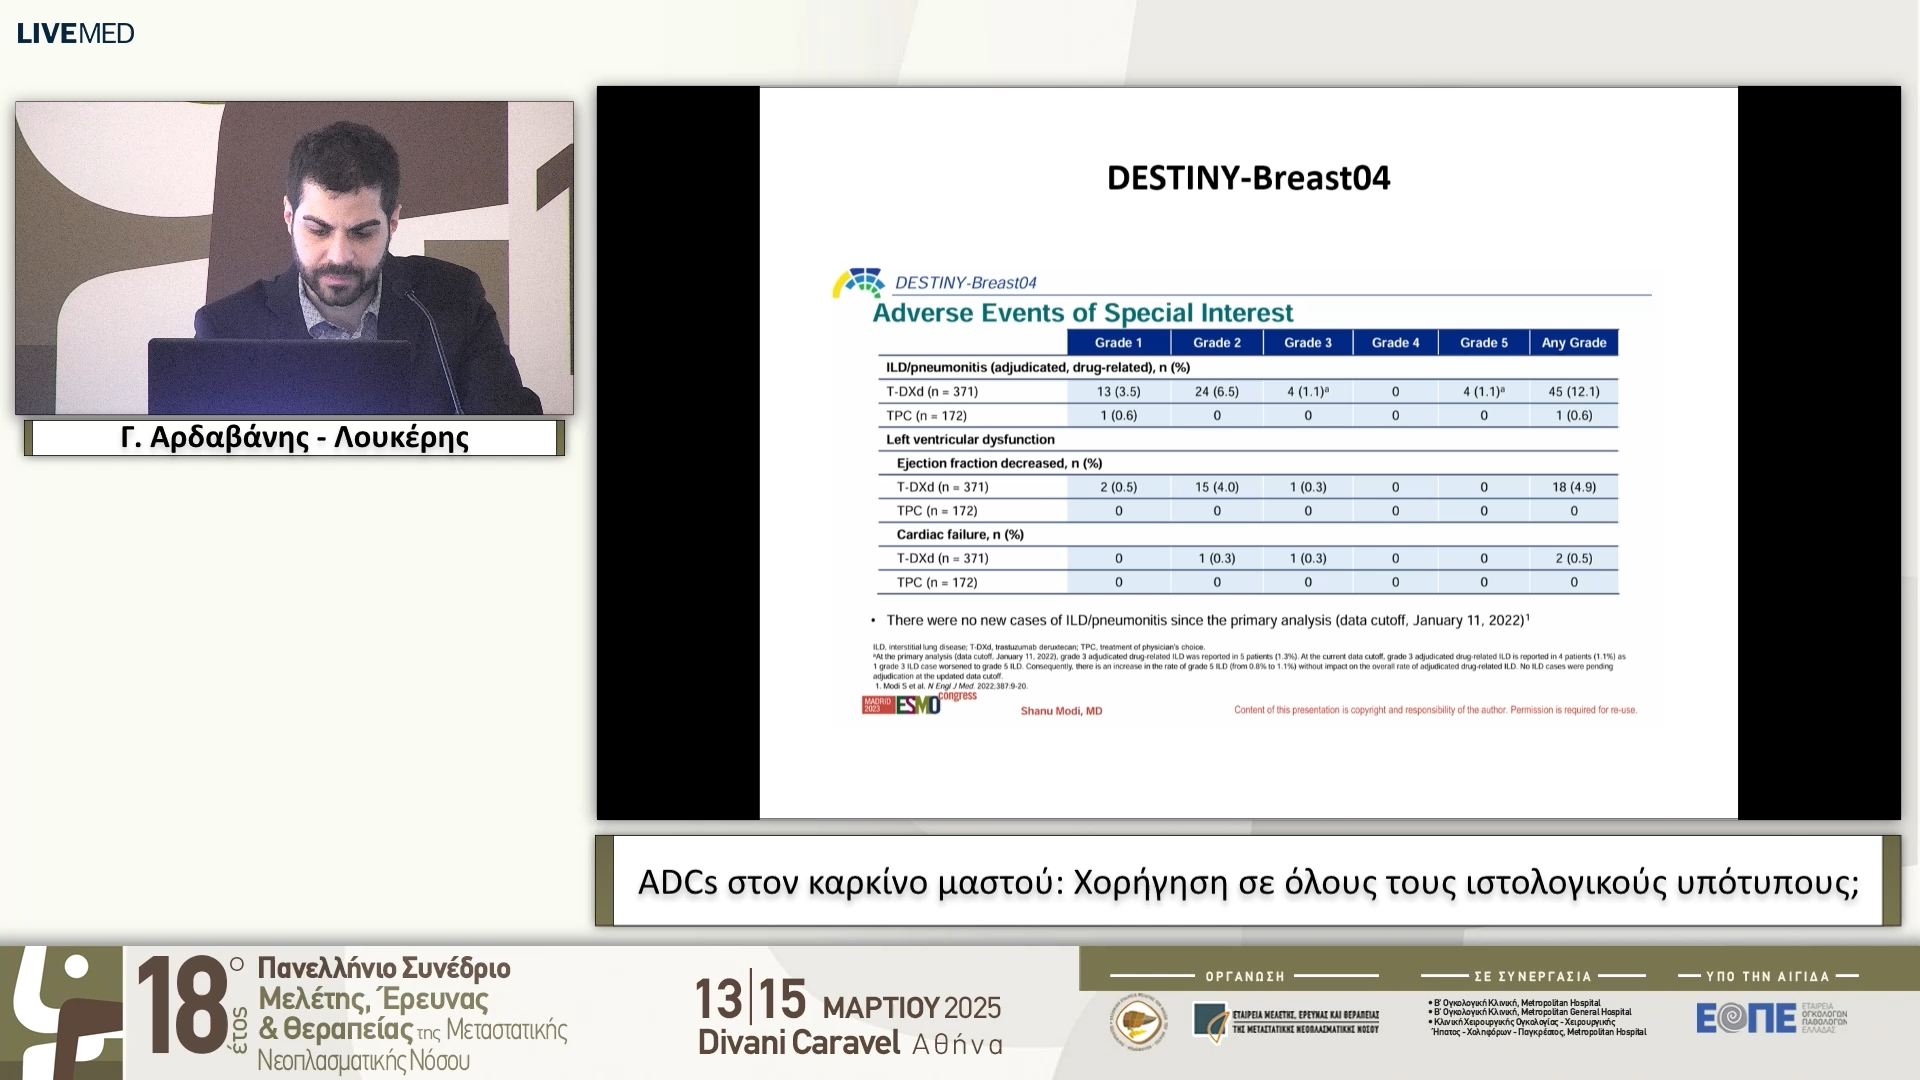
Task: Click the DESTINY-Breast04 slide title
Action: [1248, 178]
